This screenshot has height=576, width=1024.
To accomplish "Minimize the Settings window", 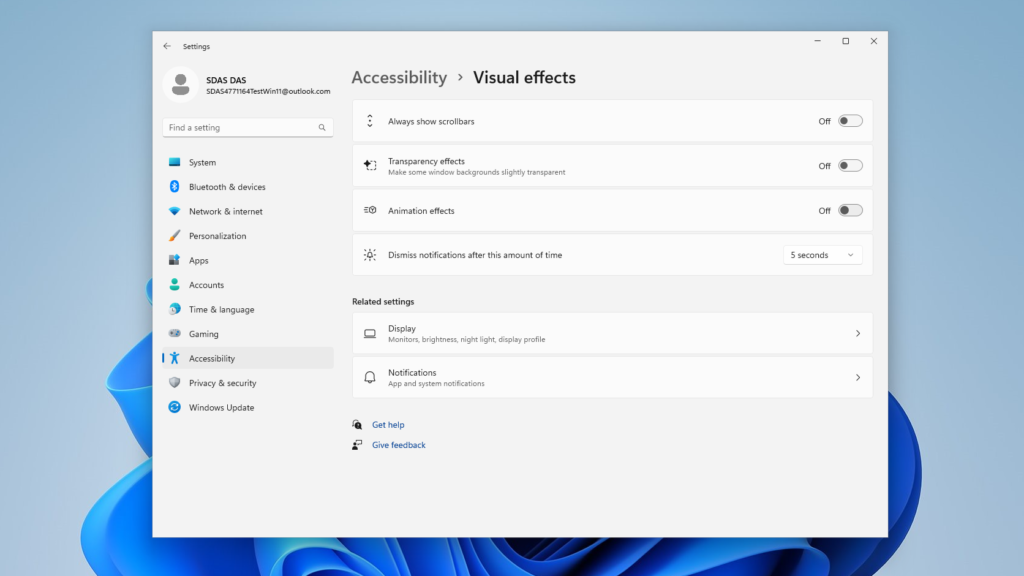I will (x=818, y=41).
